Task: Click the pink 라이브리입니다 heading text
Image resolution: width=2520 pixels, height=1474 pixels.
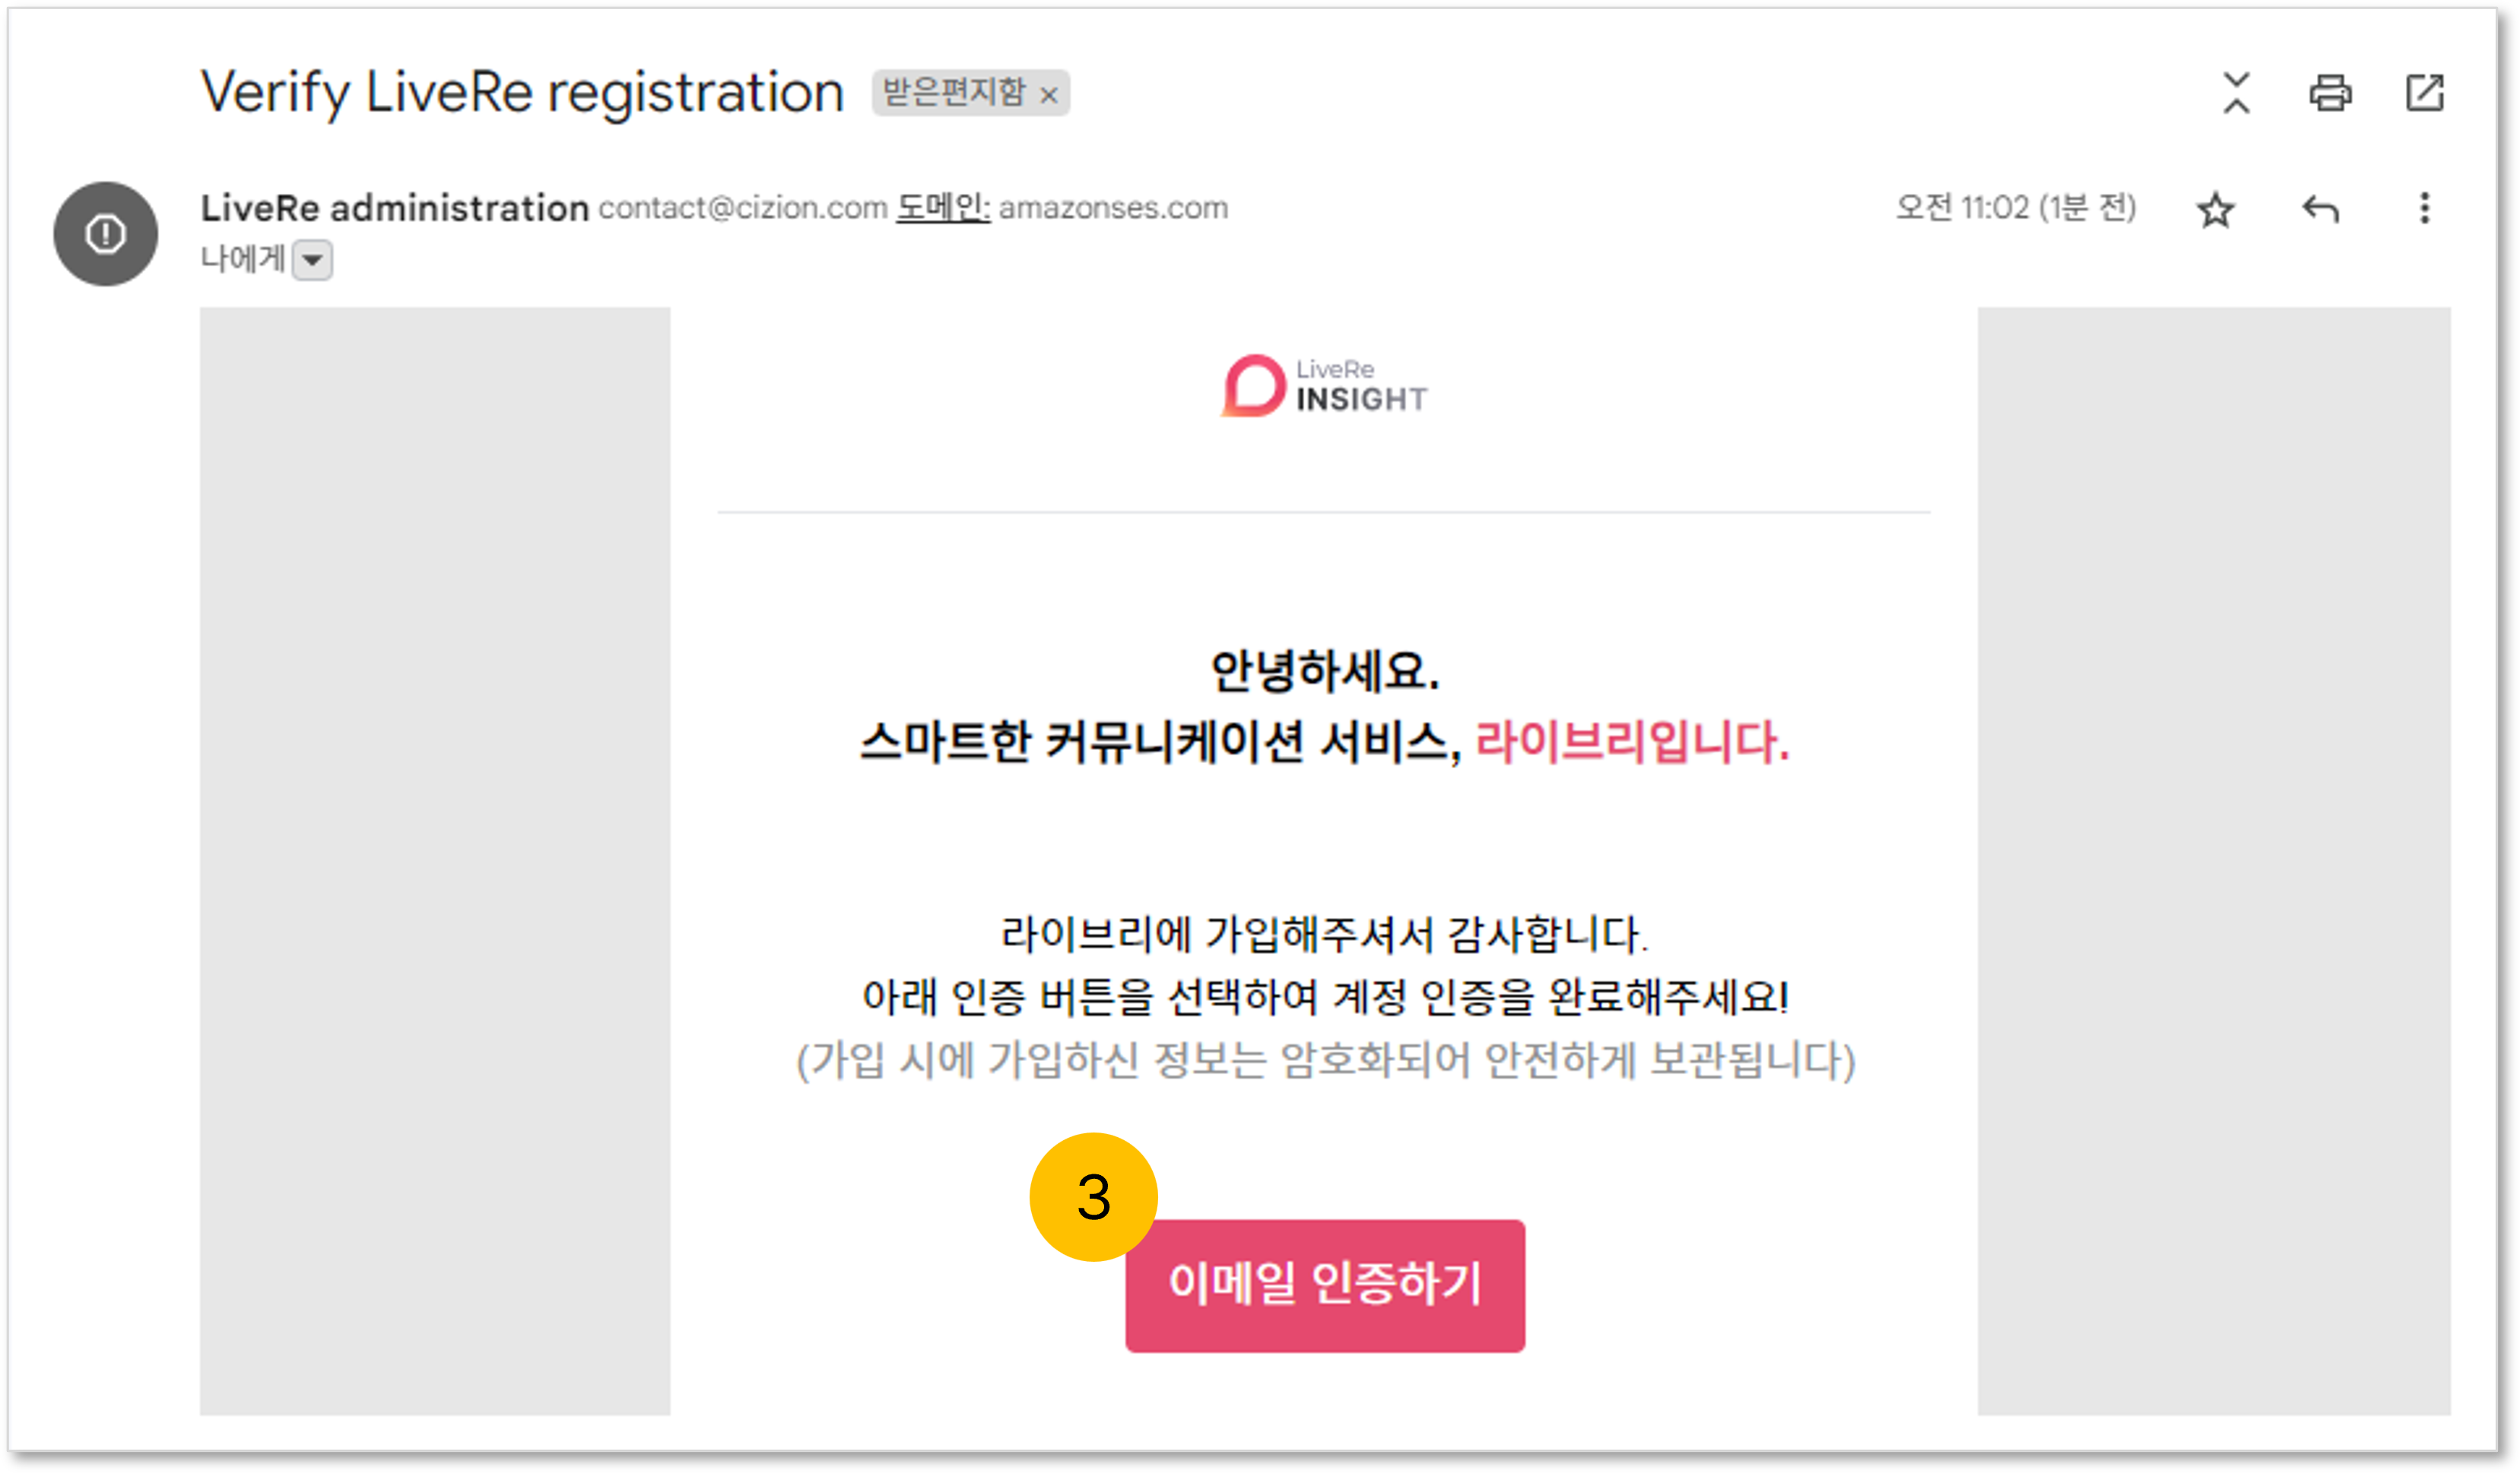Action: pos(1631,742)
